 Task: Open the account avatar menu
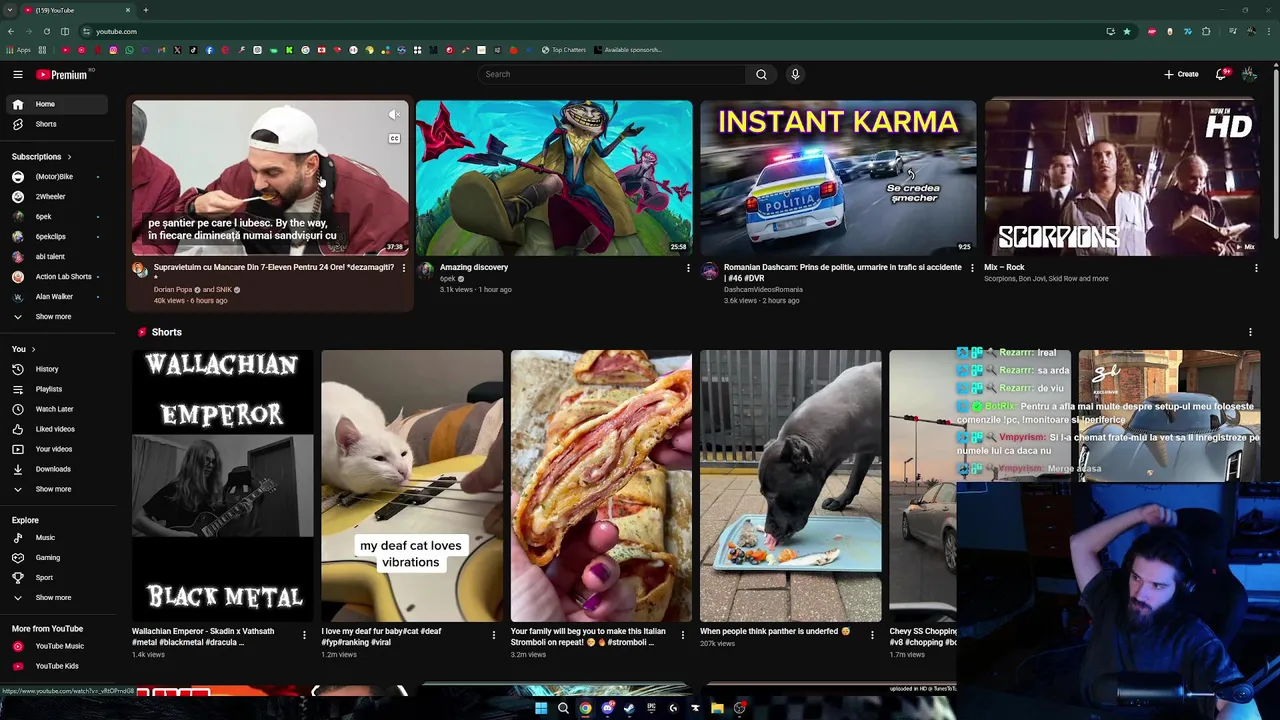click(1249, 74)
